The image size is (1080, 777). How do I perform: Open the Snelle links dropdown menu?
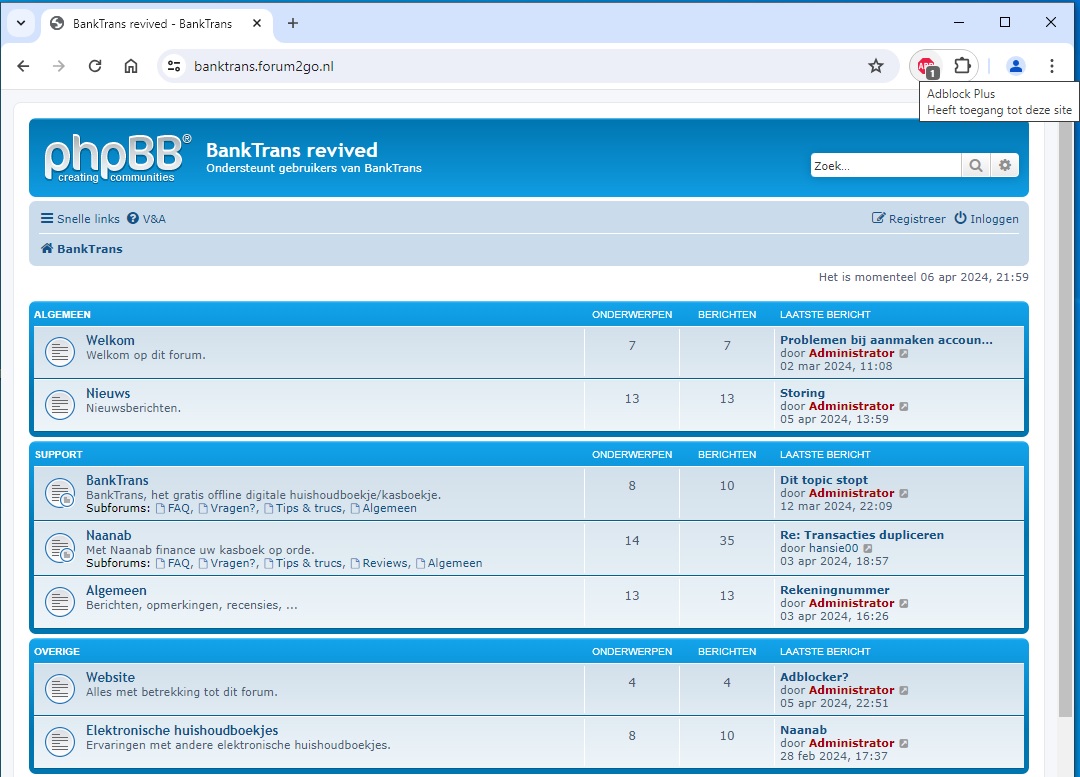click(x=80, y=219)
